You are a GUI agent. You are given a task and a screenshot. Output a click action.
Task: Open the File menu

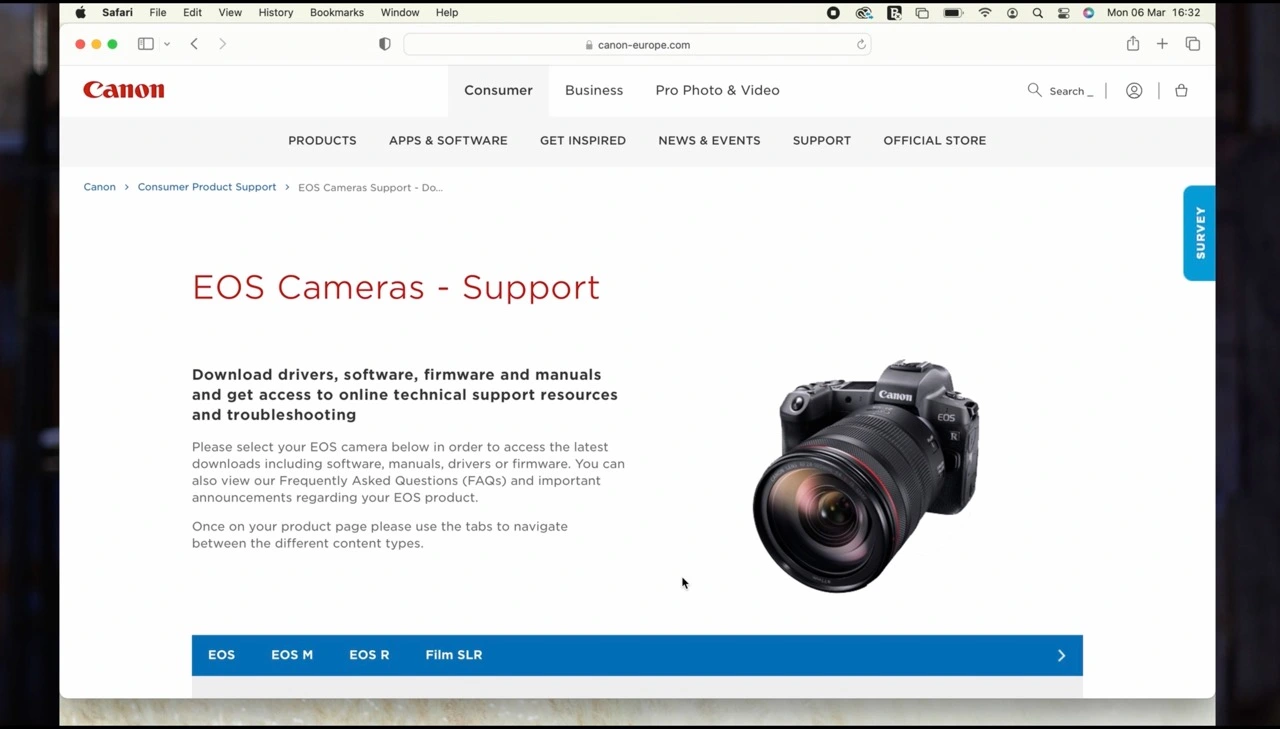(x=158, y=13)
